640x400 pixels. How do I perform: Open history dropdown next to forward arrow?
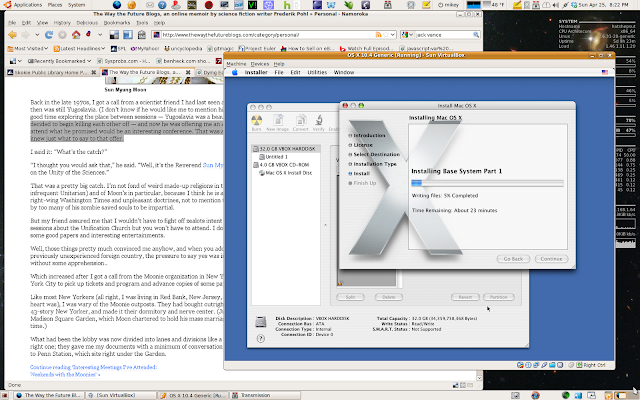pyautogui.click(x=37, y=35)
